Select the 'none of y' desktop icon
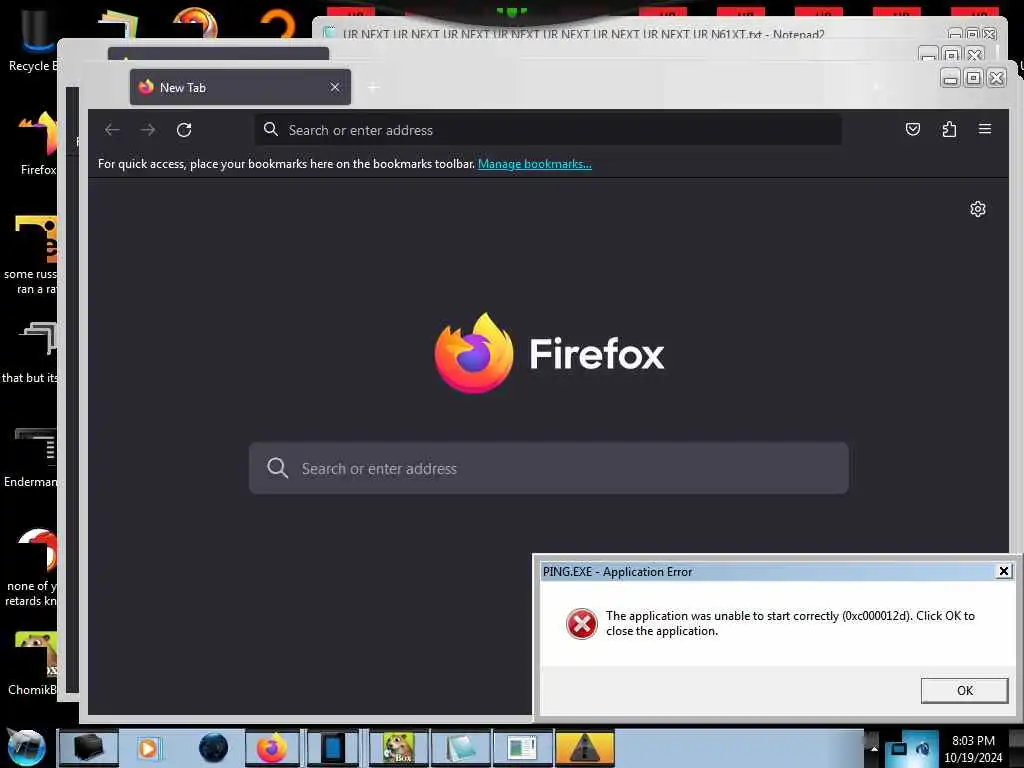The width and height of the screenshot is (1024, 768). coord(31,568)
